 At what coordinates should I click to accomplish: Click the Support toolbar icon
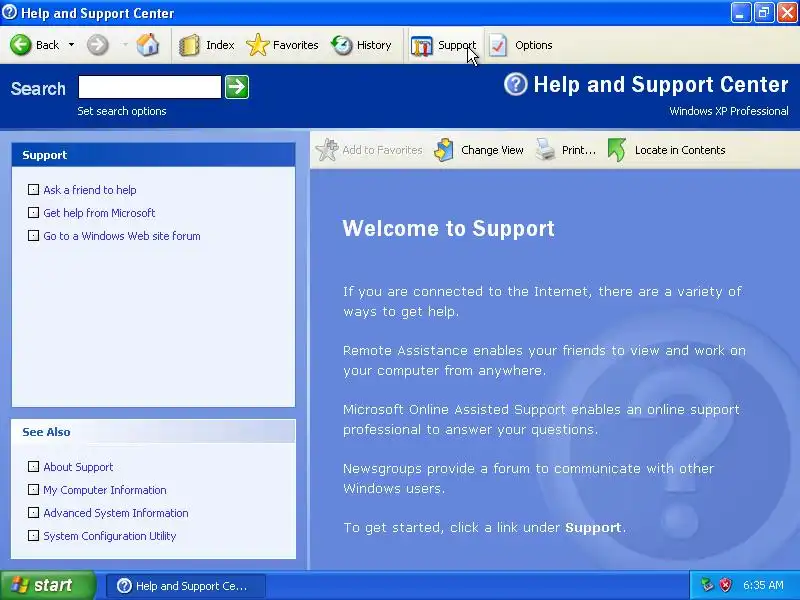pyautogui.click(x=421, y=45)
